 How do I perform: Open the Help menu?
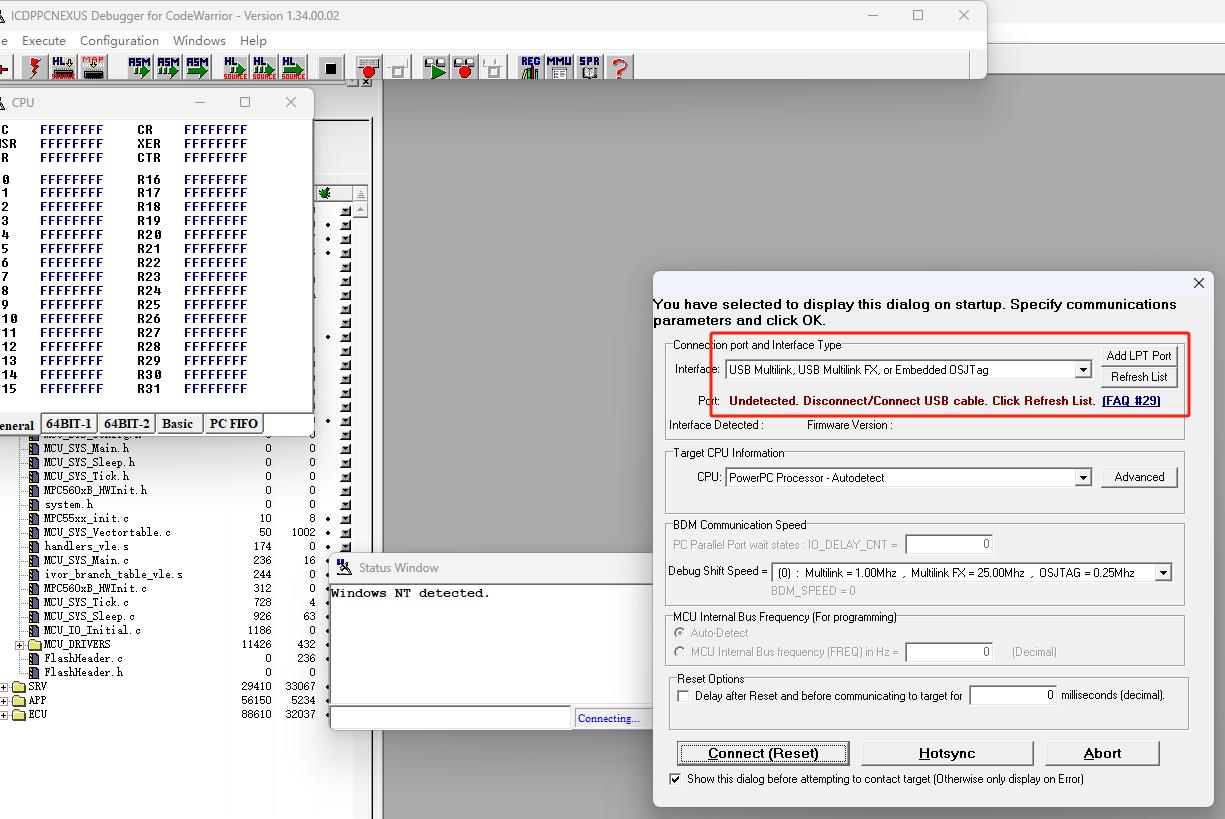pos(253,41)
